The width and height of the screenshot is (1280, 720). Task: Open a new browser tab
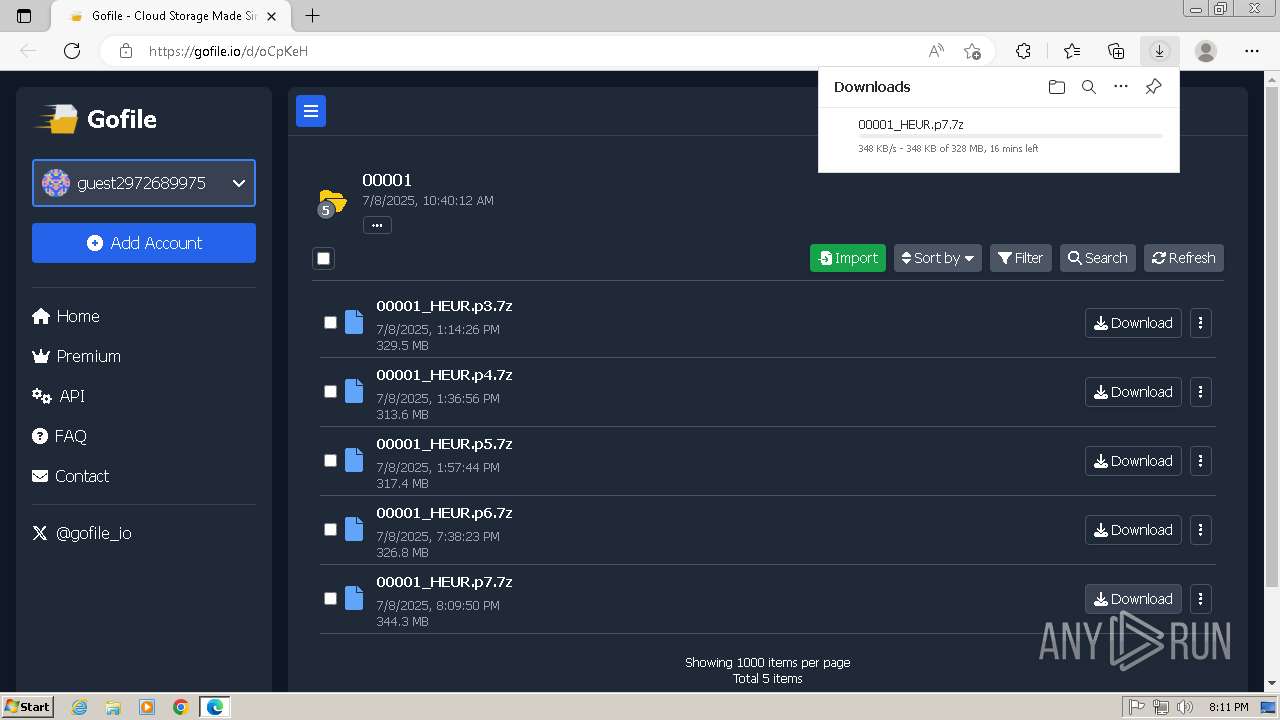pyautogui.click(x=312, y=16)
